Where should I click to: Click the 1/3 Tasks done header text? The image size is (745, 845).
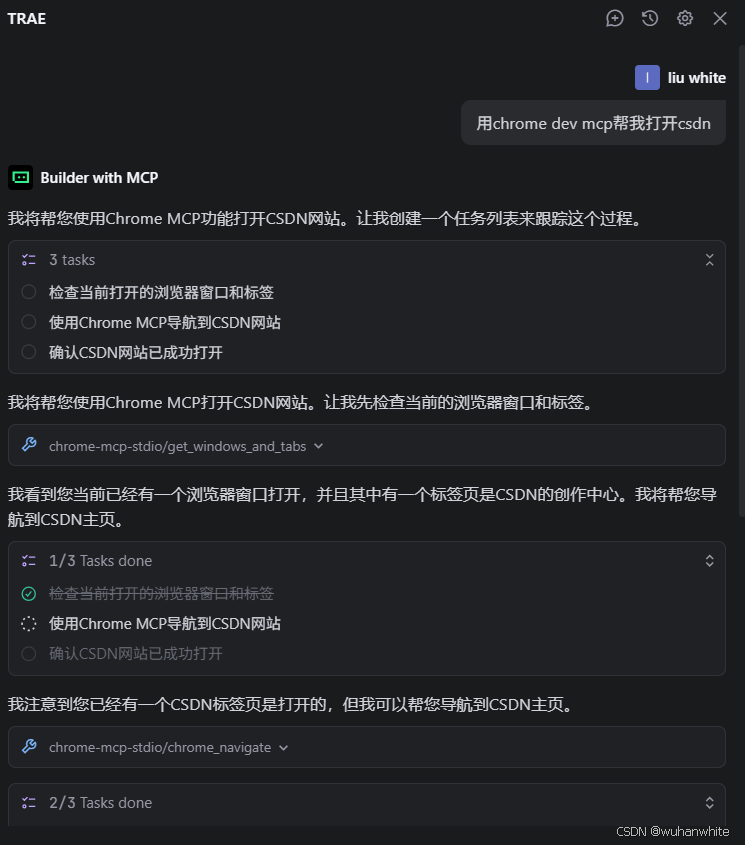101,561
